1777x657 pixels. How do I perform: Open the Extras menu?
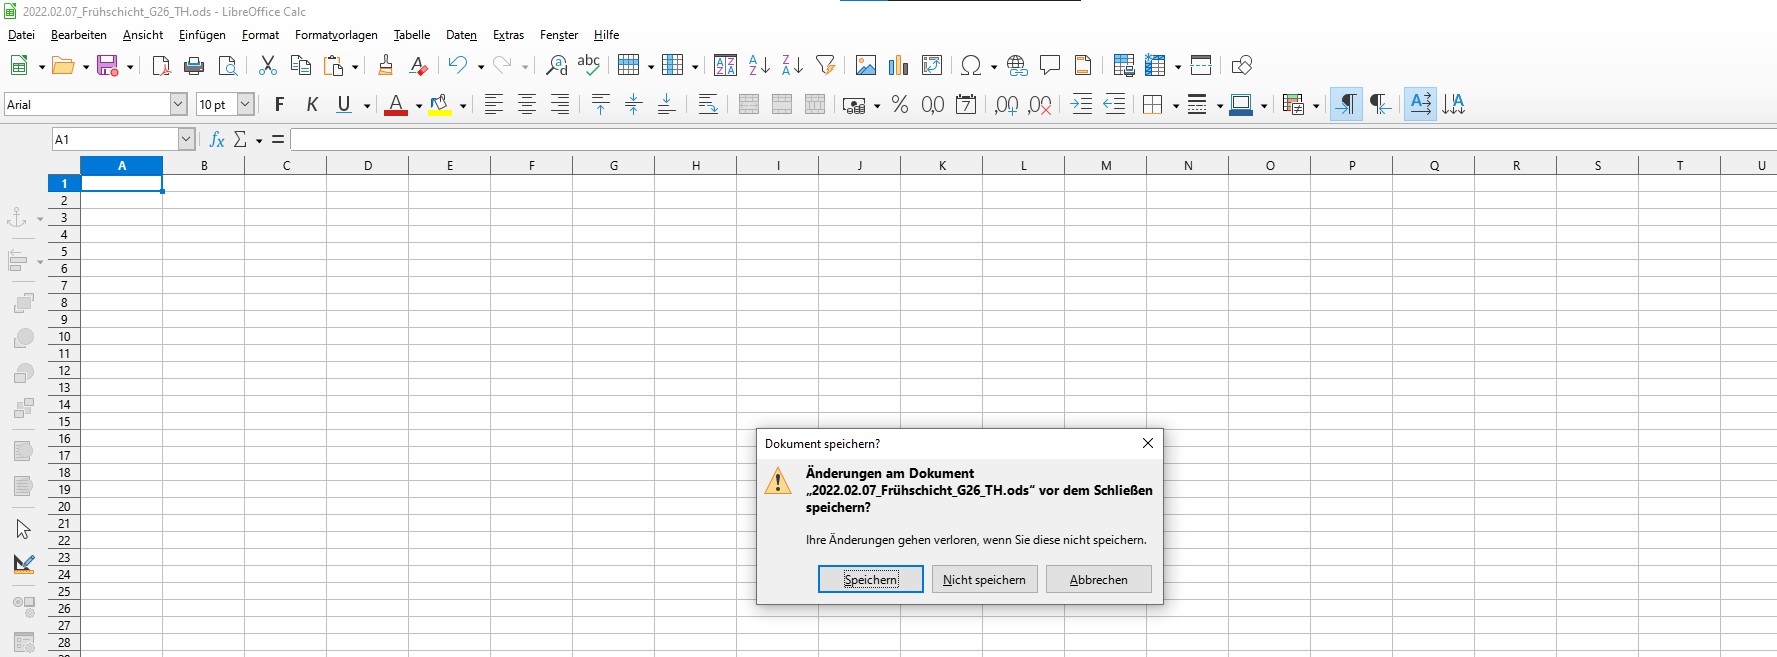508,35
